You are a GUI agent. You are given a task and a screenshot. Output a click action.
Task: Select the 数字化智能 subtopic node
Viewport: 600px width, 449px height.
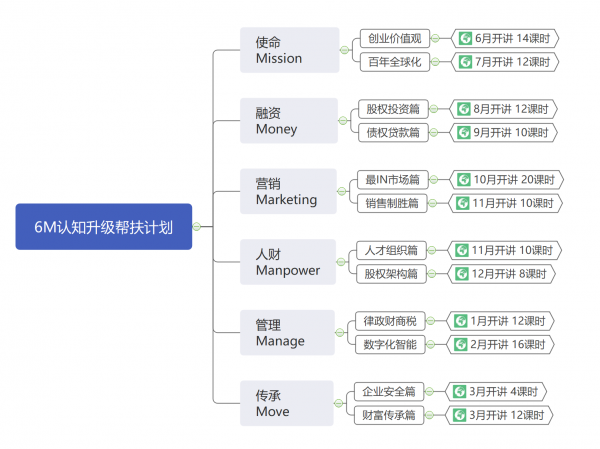click(390, 344)
